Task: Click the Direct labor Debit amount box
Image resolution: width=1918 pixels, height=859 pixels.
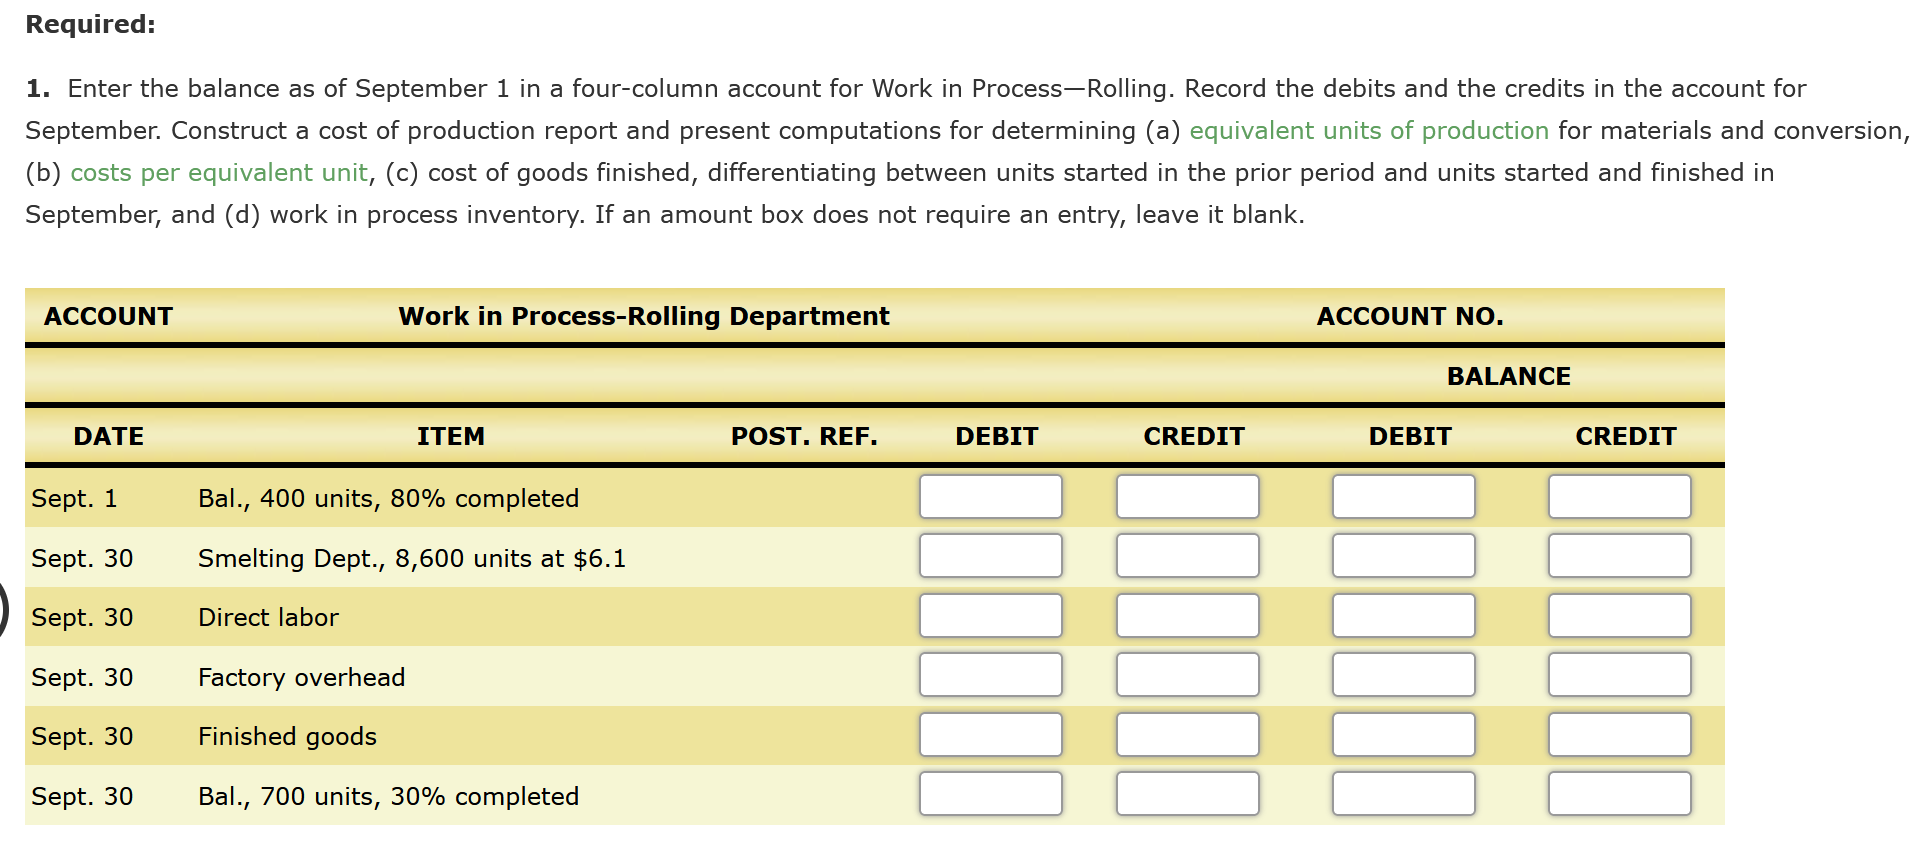Action: [990, 615]
